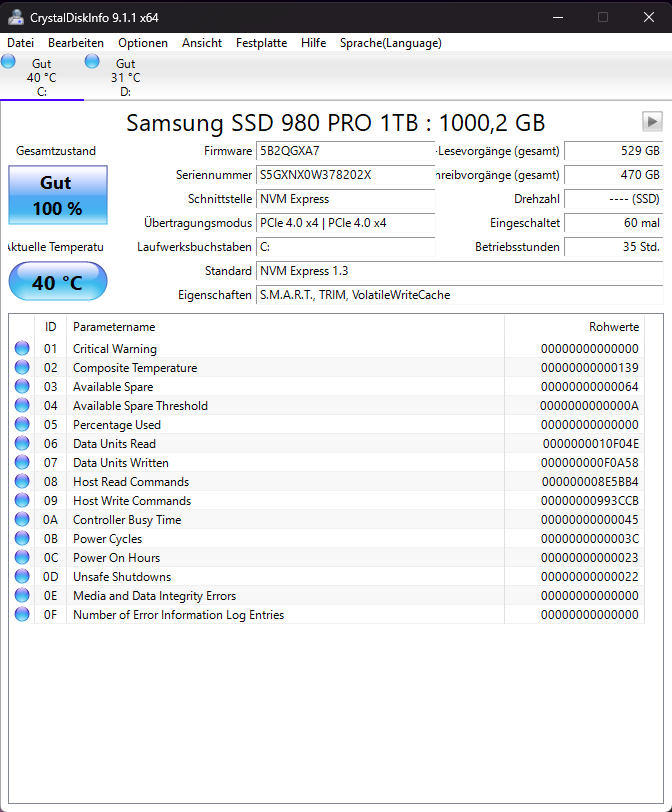The image size is (672, 812).
Task: Click the Betriebsstunden value 35 Std.
Action: click(613, 247)
